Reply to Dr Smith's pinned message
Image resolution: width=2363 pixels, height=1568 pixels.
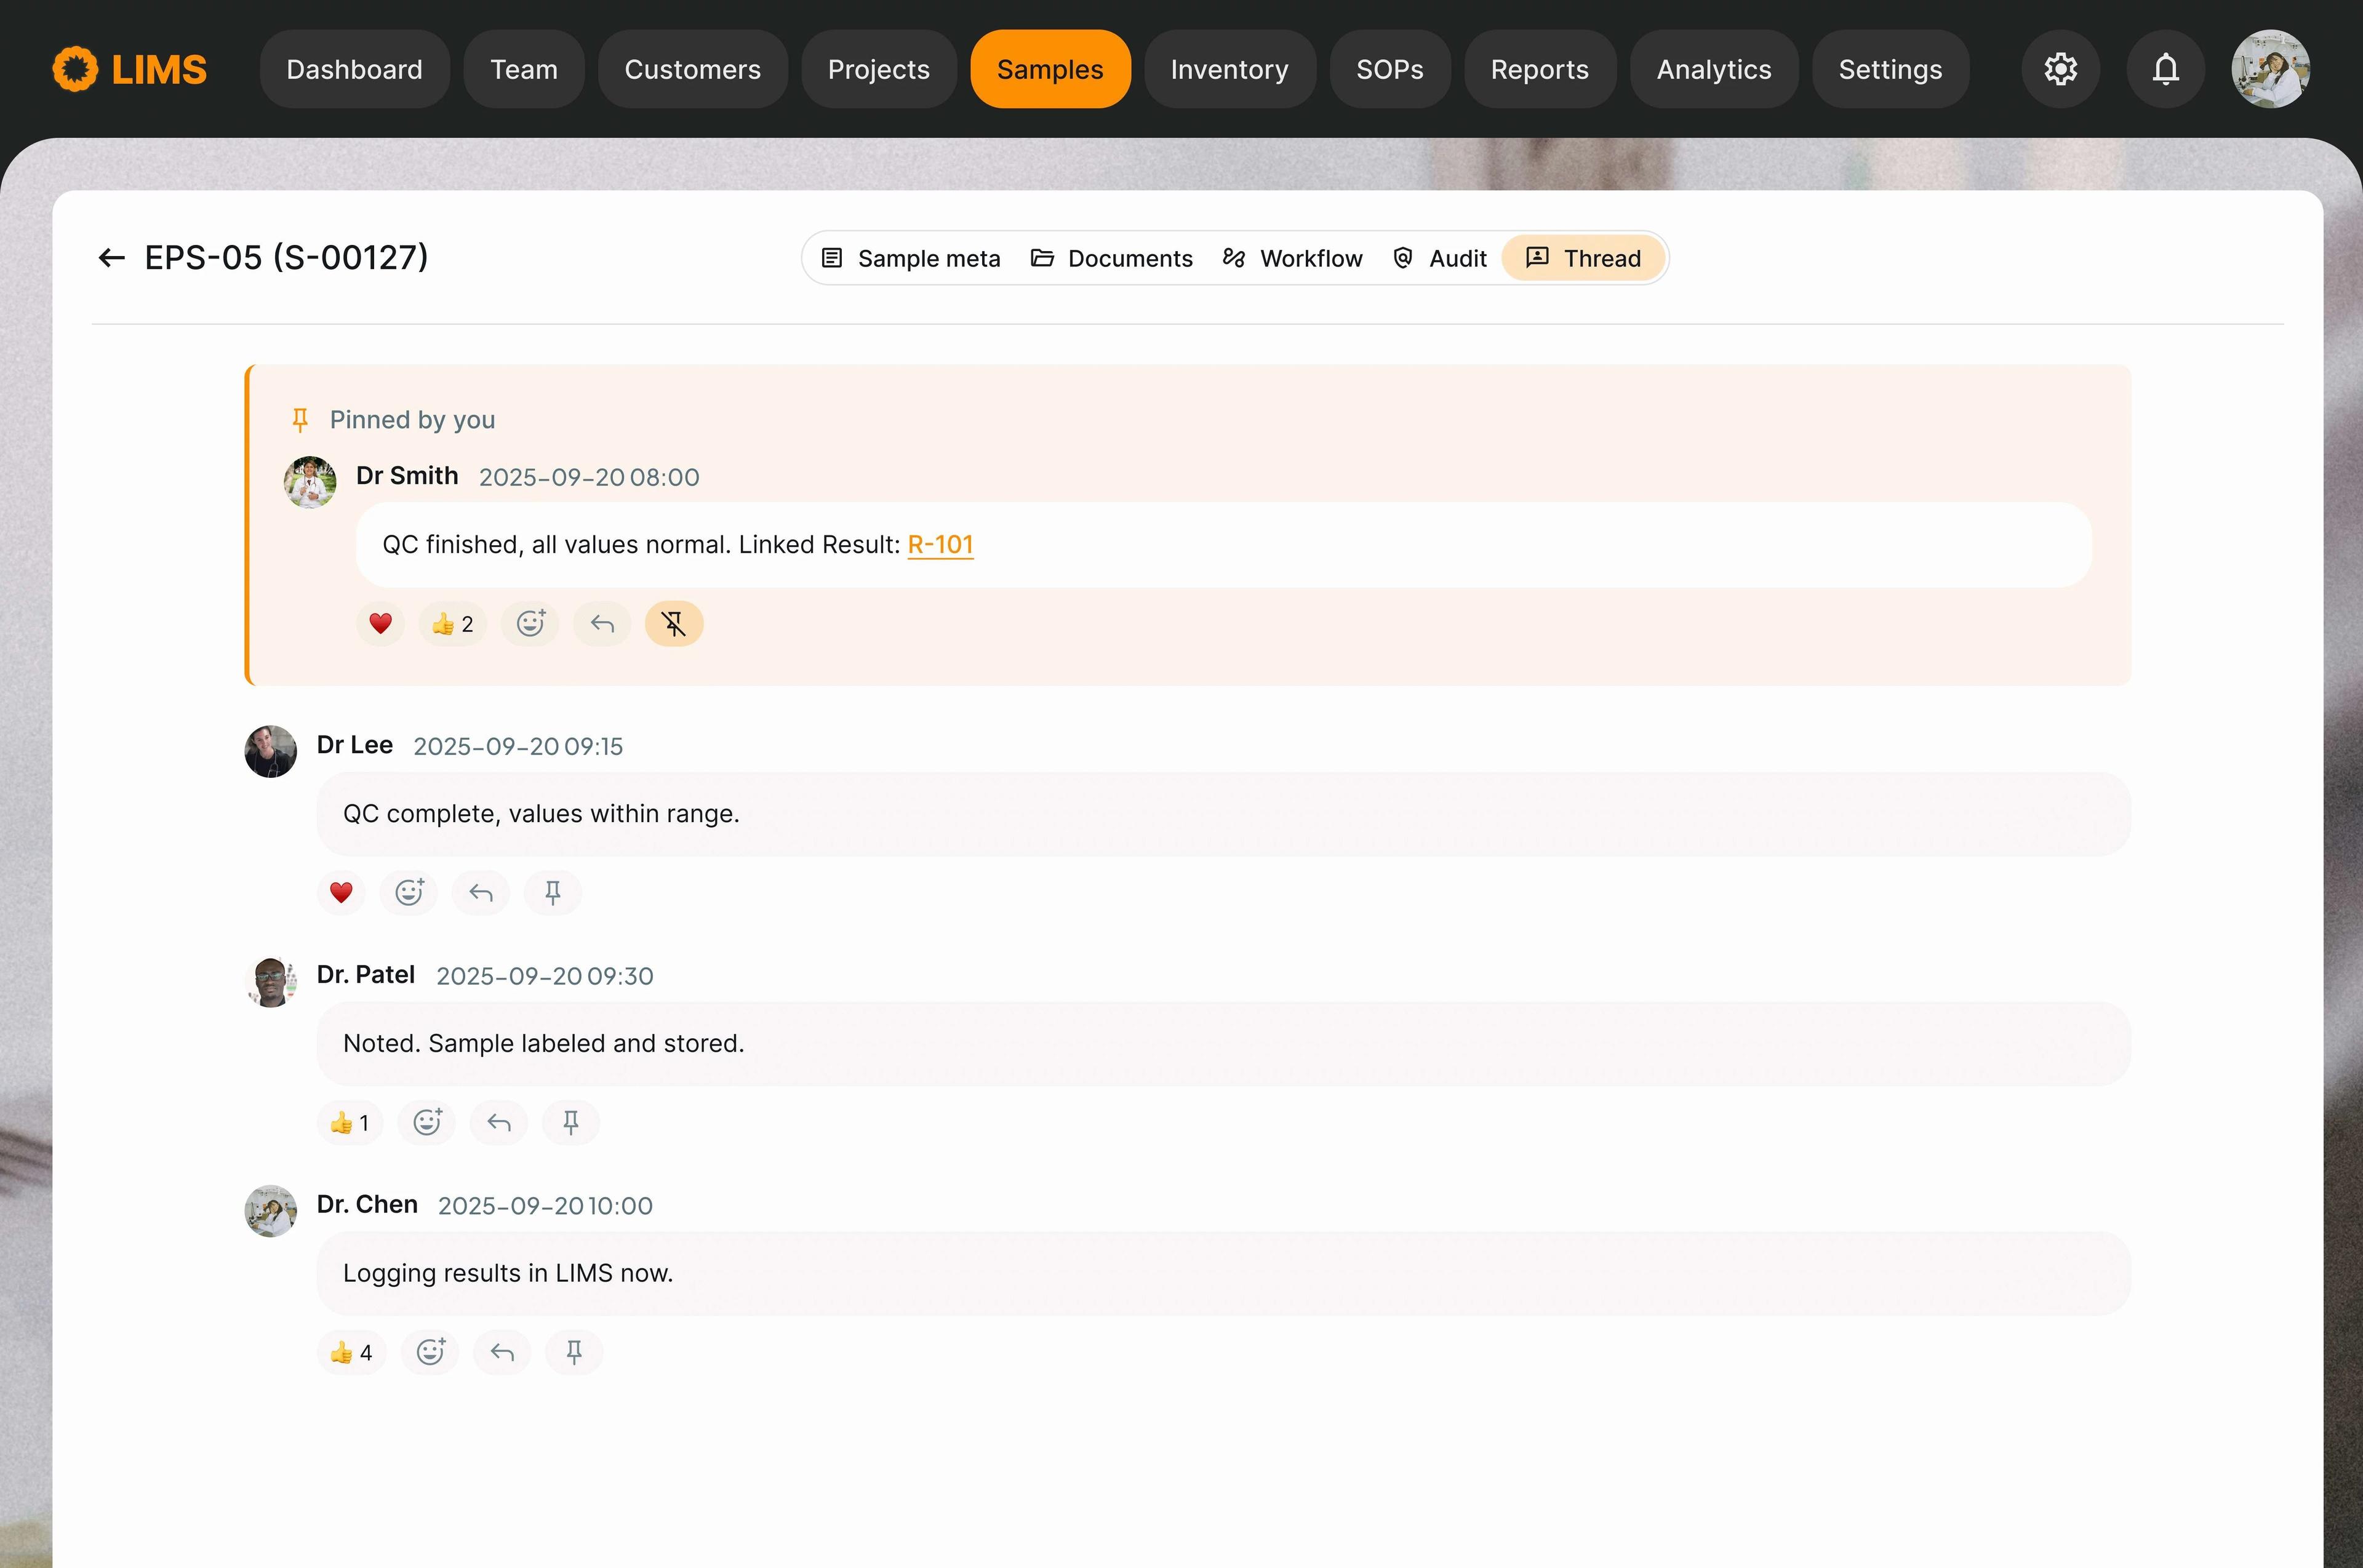pos(601,624)
